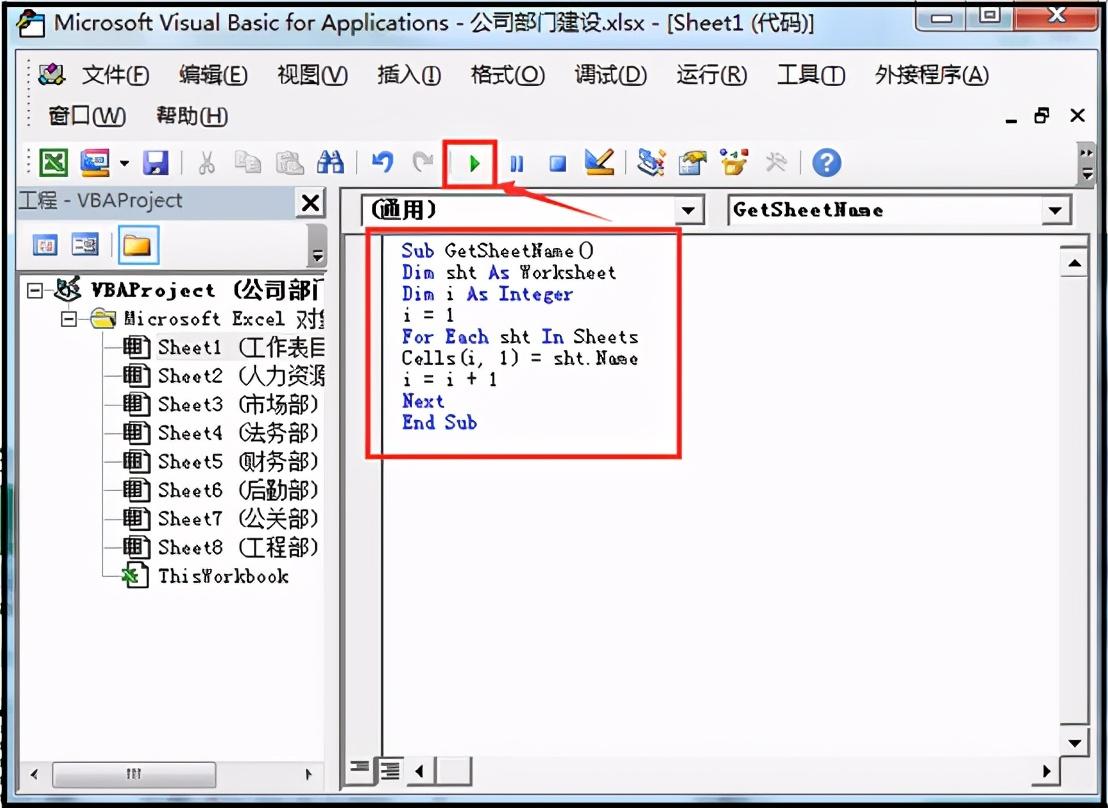1108x808 pixels.
Task: Open the 运行(R) menu
Action: [711, 74]
